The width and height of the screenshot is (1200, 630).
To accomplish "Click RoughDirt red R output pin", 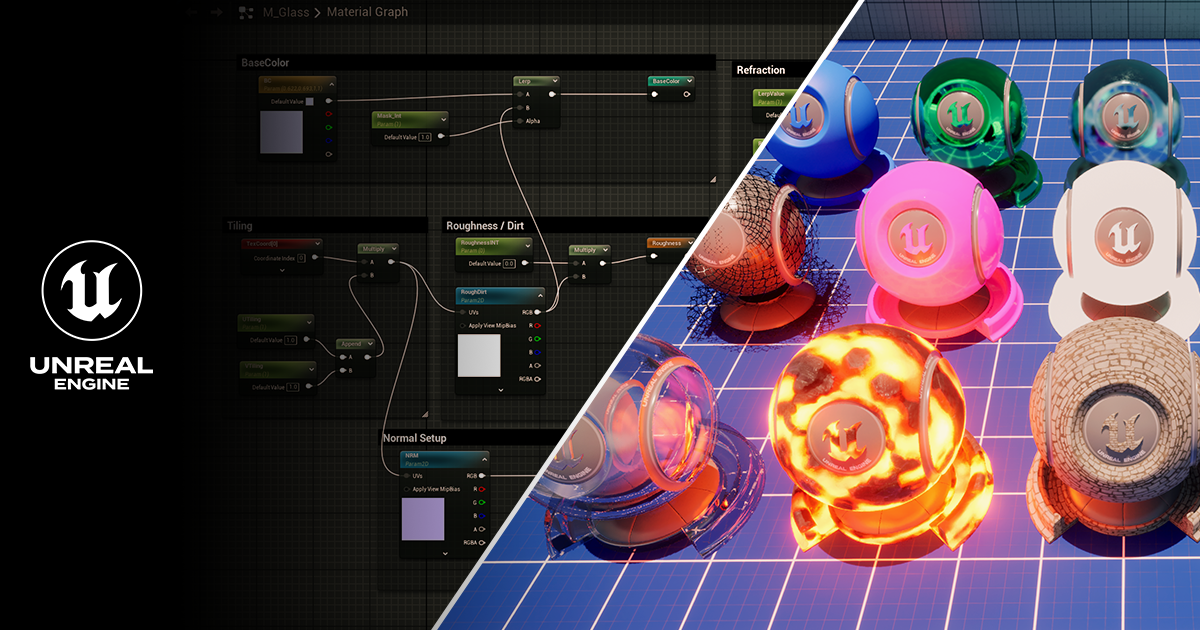I will tap(538, 325).
